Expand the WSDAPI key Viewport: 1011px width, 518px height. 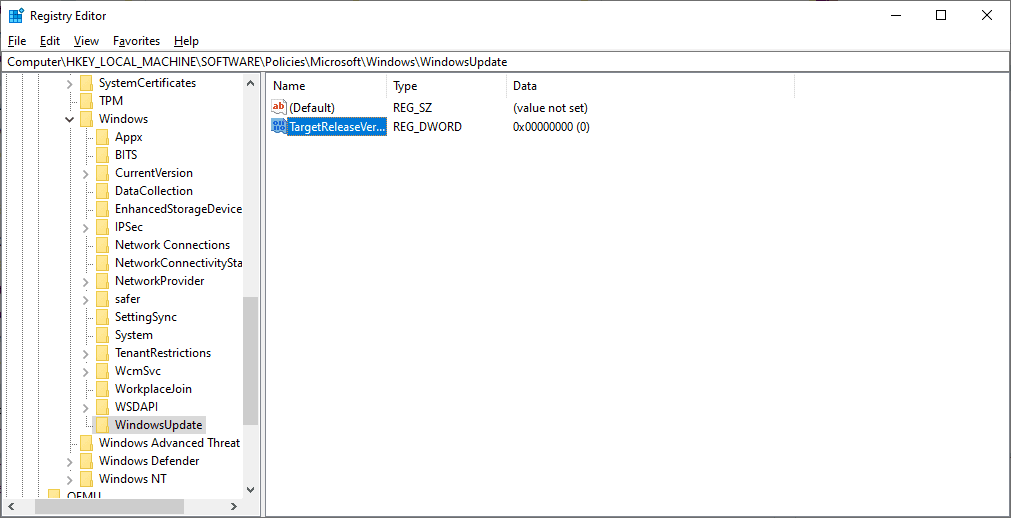pyautogui.click(x=86, y=407)
